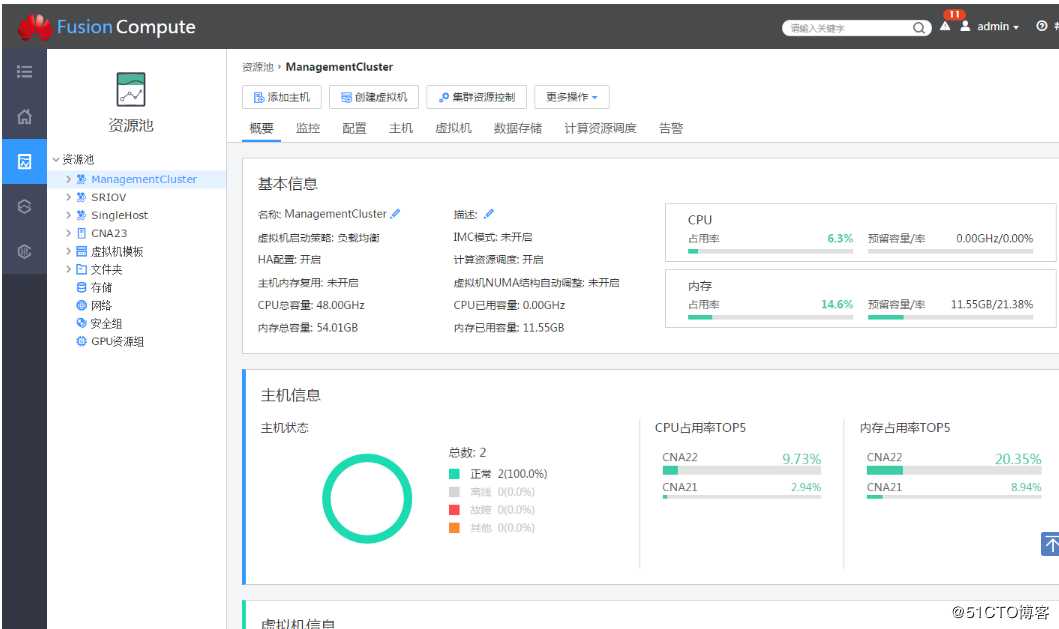
Task: Click the VM template icon in tree
Action: coord(81,251)
